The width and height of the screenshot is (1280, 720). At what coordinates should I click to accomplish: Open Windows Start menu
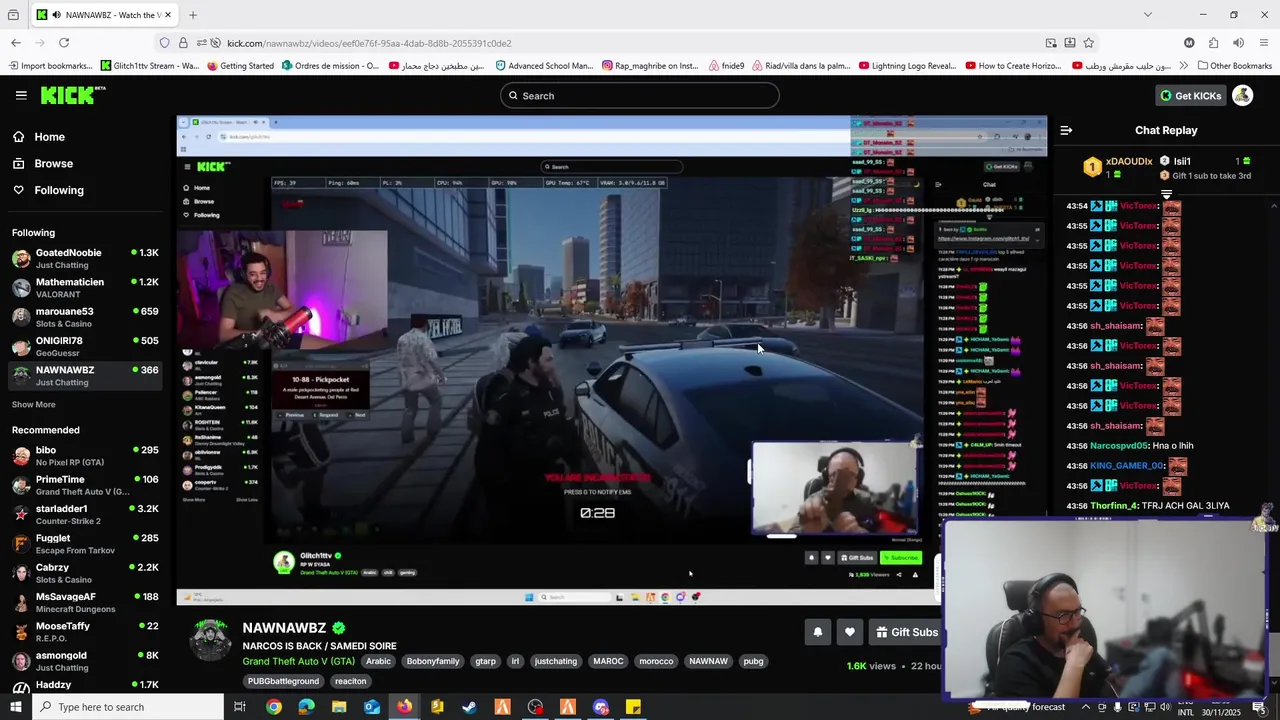point(16,707)
